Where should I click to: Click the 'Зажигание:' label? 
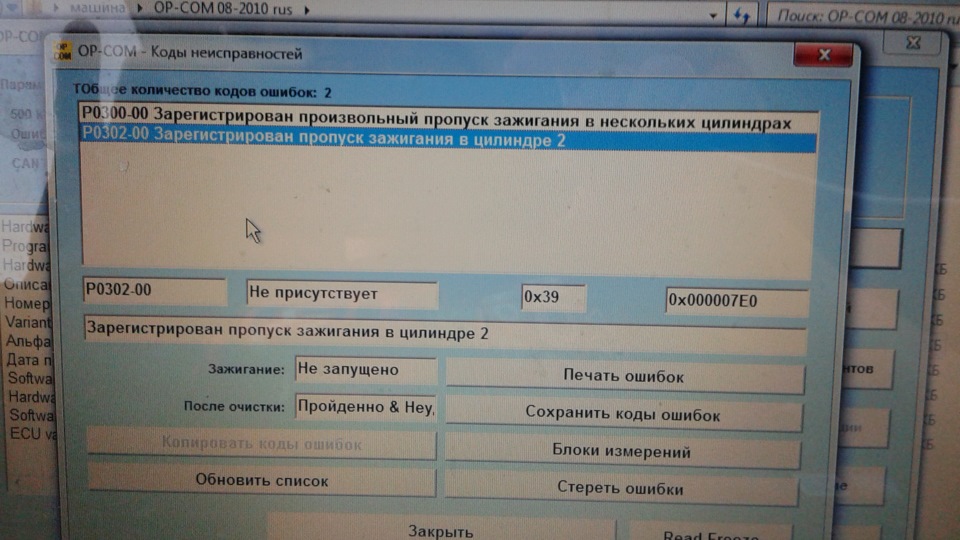246,369
